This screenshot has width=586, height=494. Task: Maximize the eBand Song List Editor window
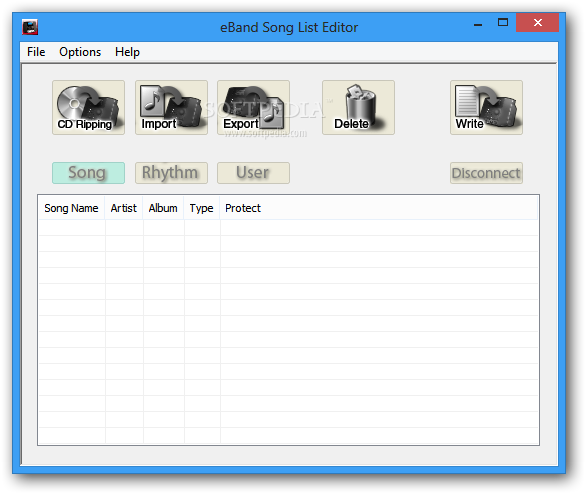point(503,23)
